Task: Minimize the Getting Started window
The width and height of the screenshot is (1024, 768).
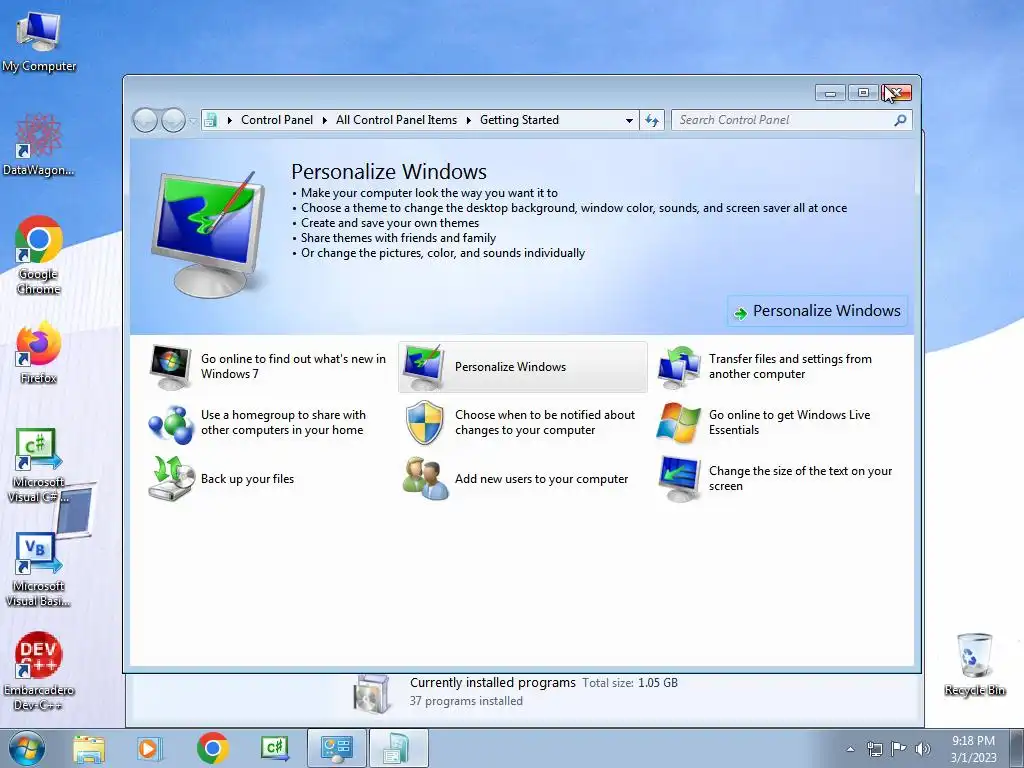Action: click(x=830, y=93)
